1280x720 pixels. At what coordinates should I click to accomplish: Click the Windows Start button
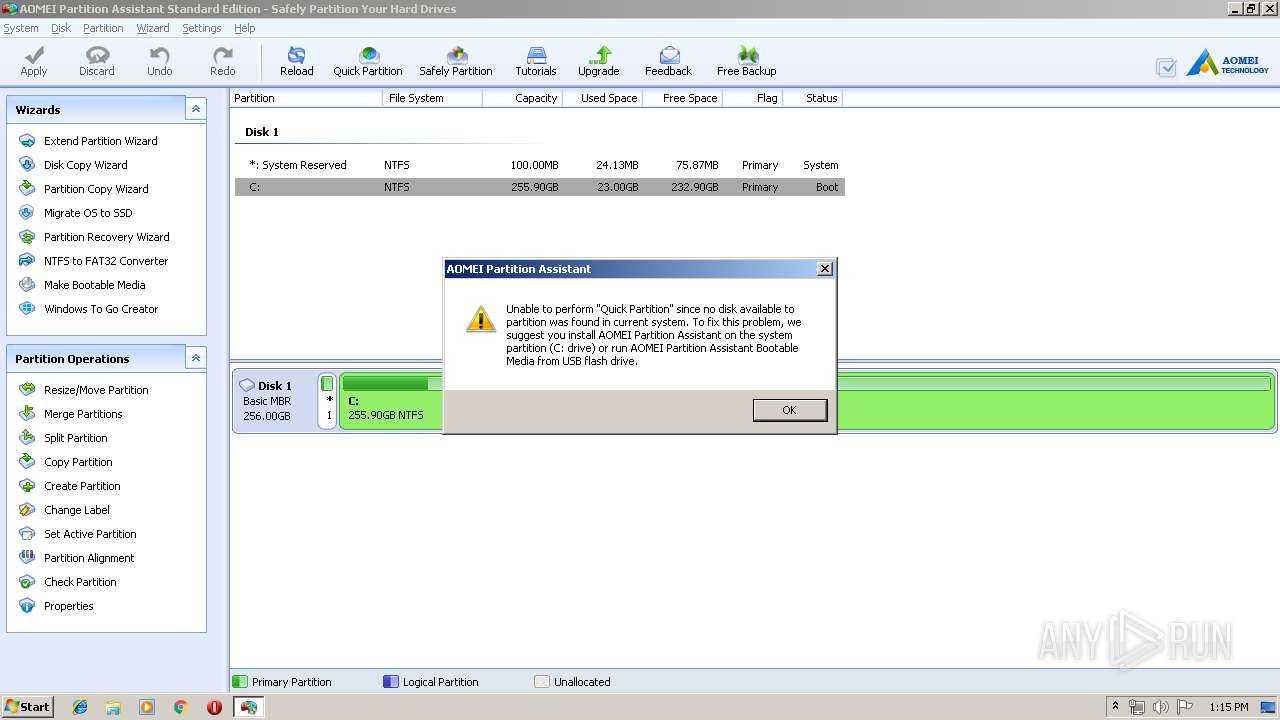click(27, 706)
